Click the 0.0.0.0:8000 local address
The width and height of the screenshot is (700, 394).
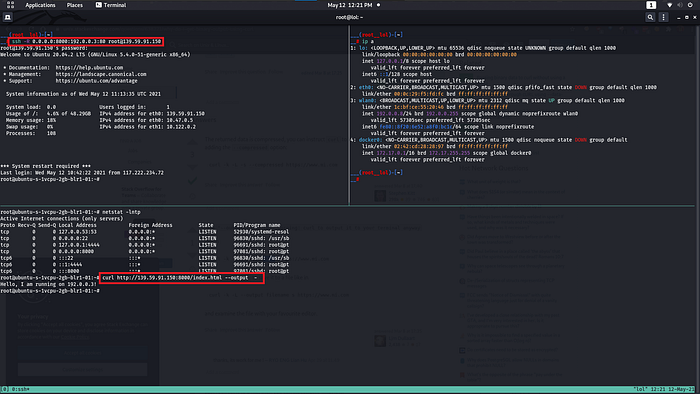75,251
